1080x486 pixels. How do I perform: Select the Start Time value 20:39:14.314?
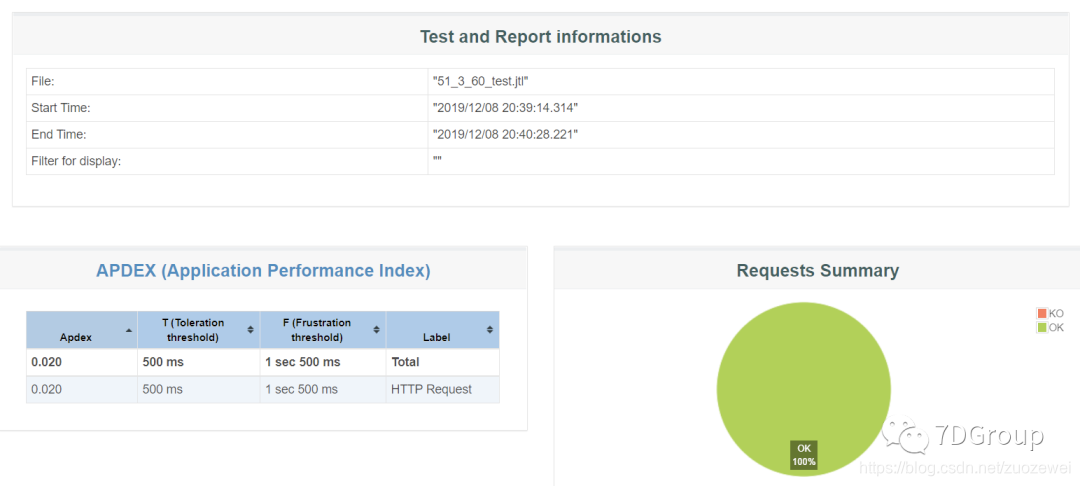pyautogui.click(x=505, y=107)
